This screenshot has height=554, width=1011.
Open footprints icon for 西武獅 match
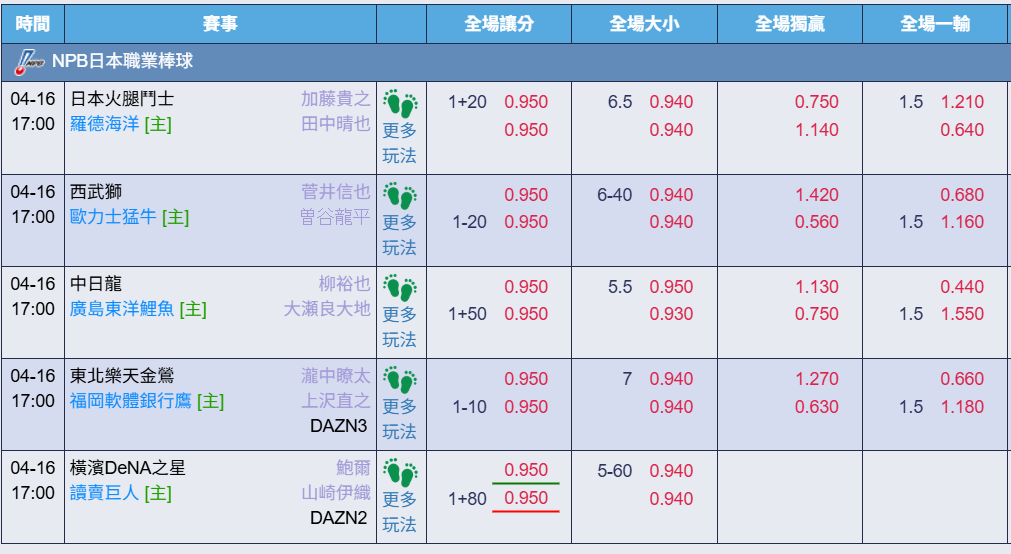(x=400, y=196)
